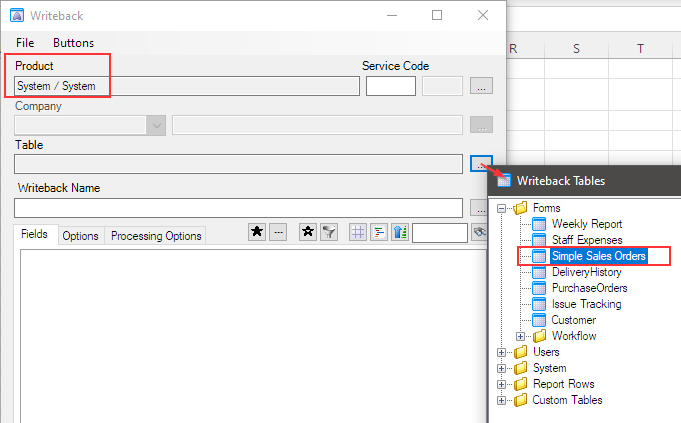This screenshot has height=423, width=681.
Task: Collapse the Forms tree node
Action: click(x=501, y=208)
